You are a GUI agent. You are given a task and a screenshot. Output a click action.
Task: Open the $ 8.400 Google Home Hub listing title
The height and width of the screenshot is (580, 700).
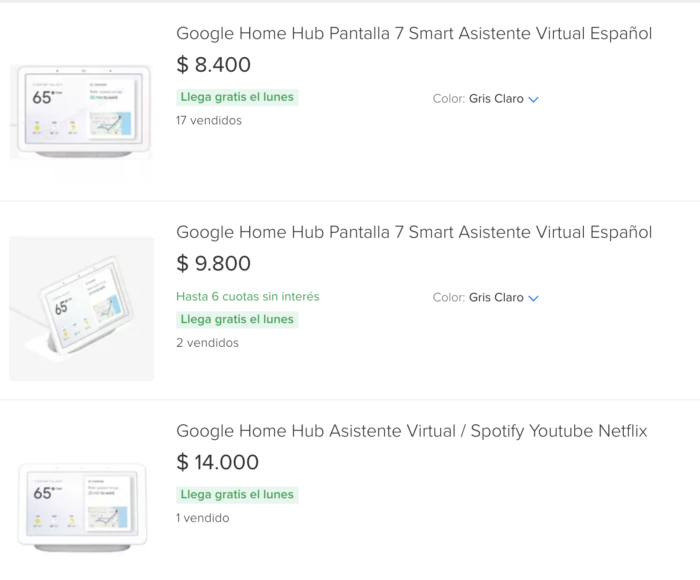tap(414, 34)
